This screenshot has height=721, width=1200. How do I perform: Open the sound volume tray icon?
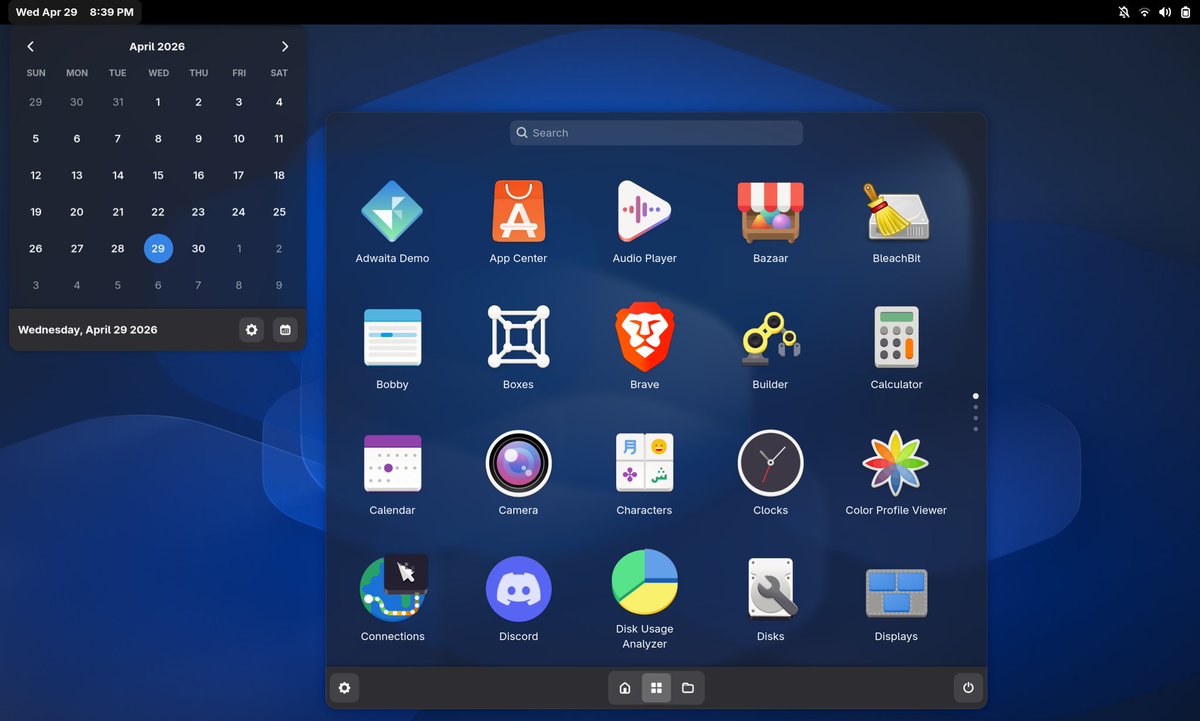pyautogui.click(x=1165, y=12)
